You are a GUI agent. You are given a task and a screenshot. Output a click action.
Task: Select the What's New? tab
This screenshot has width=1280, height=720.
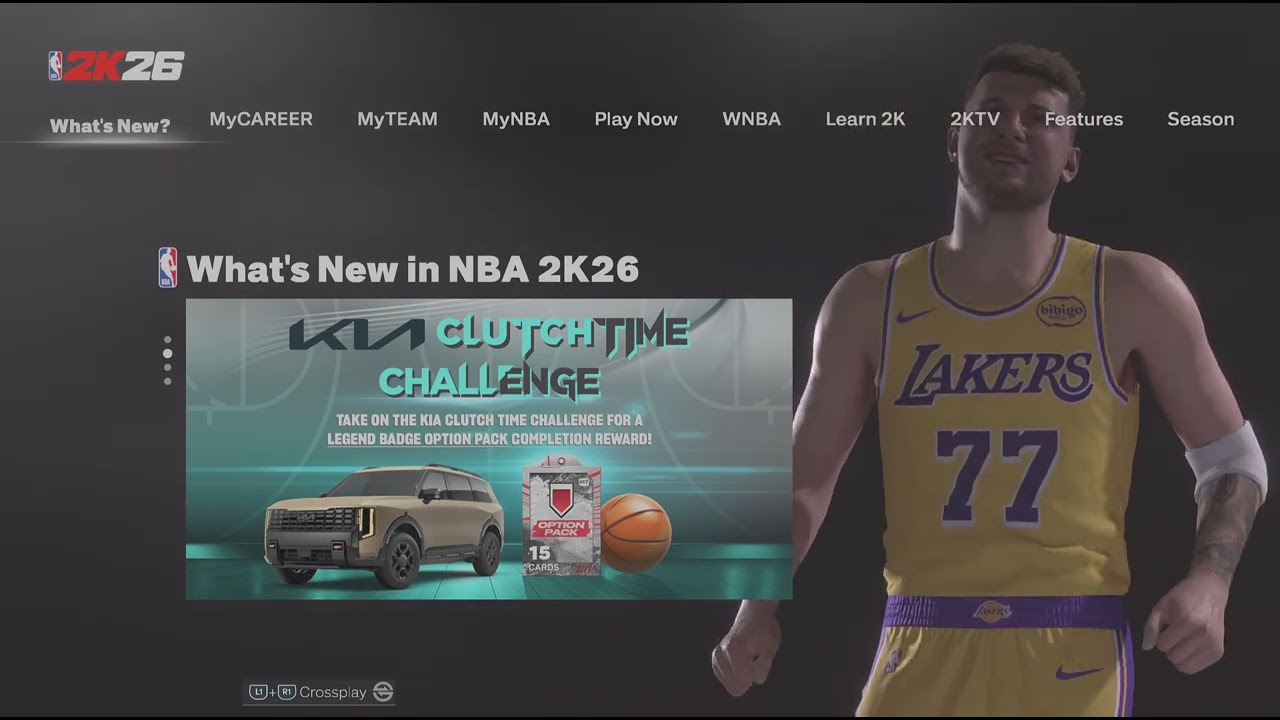[x=110, y=126]
